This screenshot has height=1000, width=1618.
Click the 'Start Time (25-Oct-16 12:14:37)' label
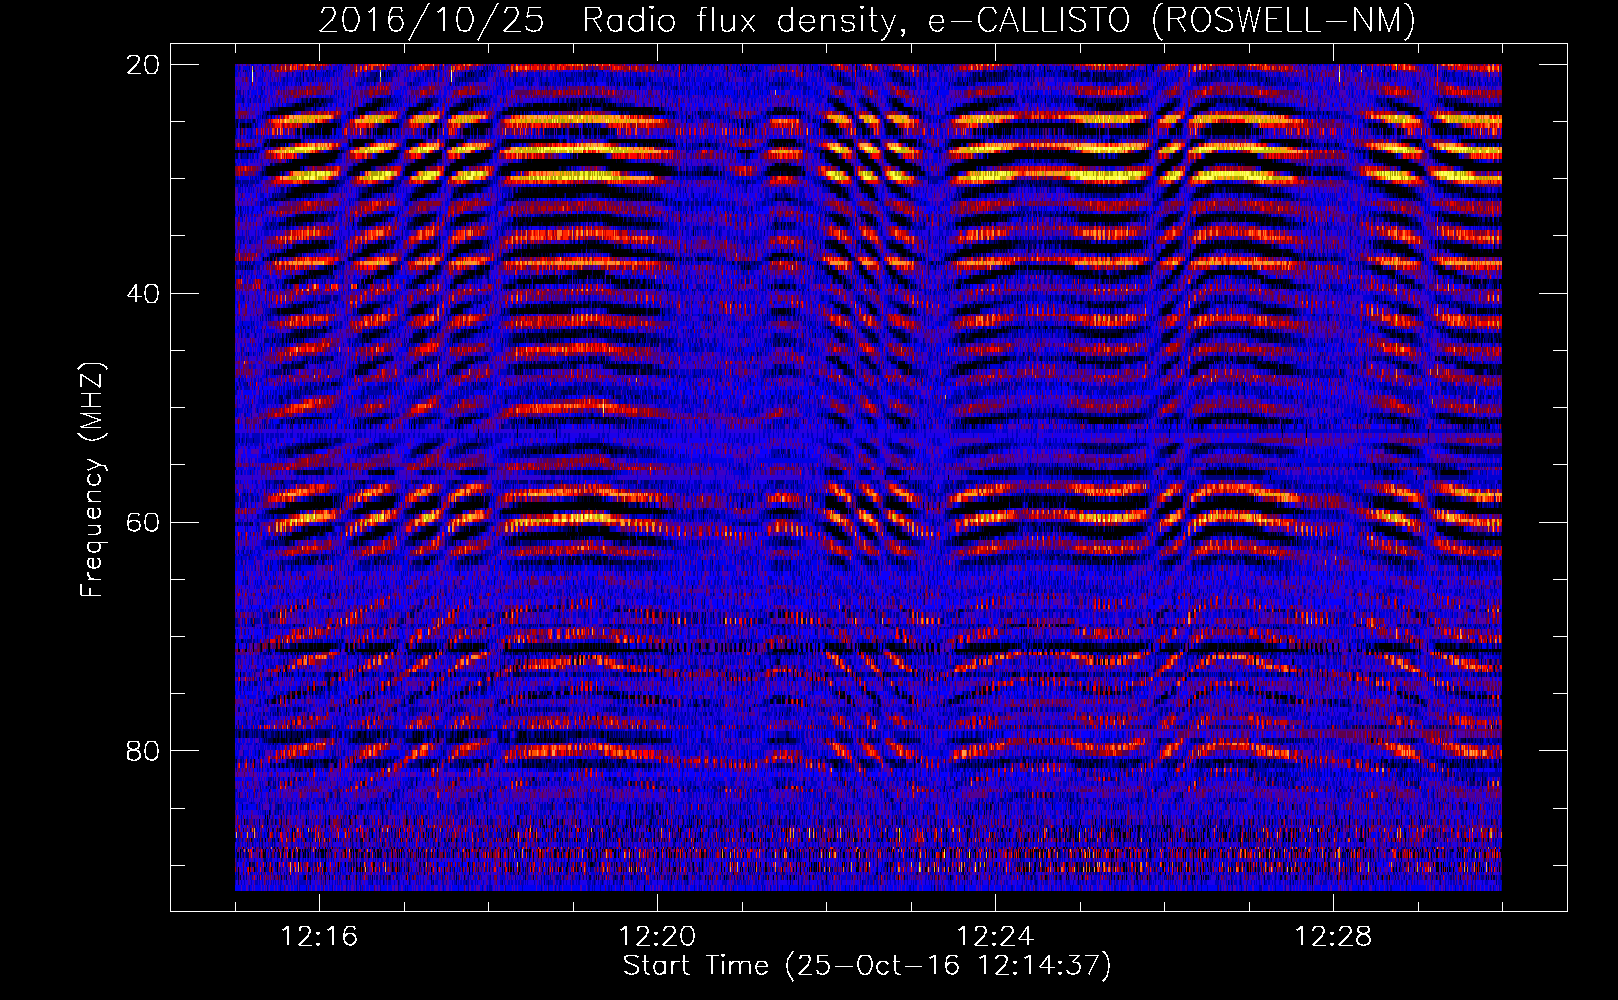click(x=867, y=966)
